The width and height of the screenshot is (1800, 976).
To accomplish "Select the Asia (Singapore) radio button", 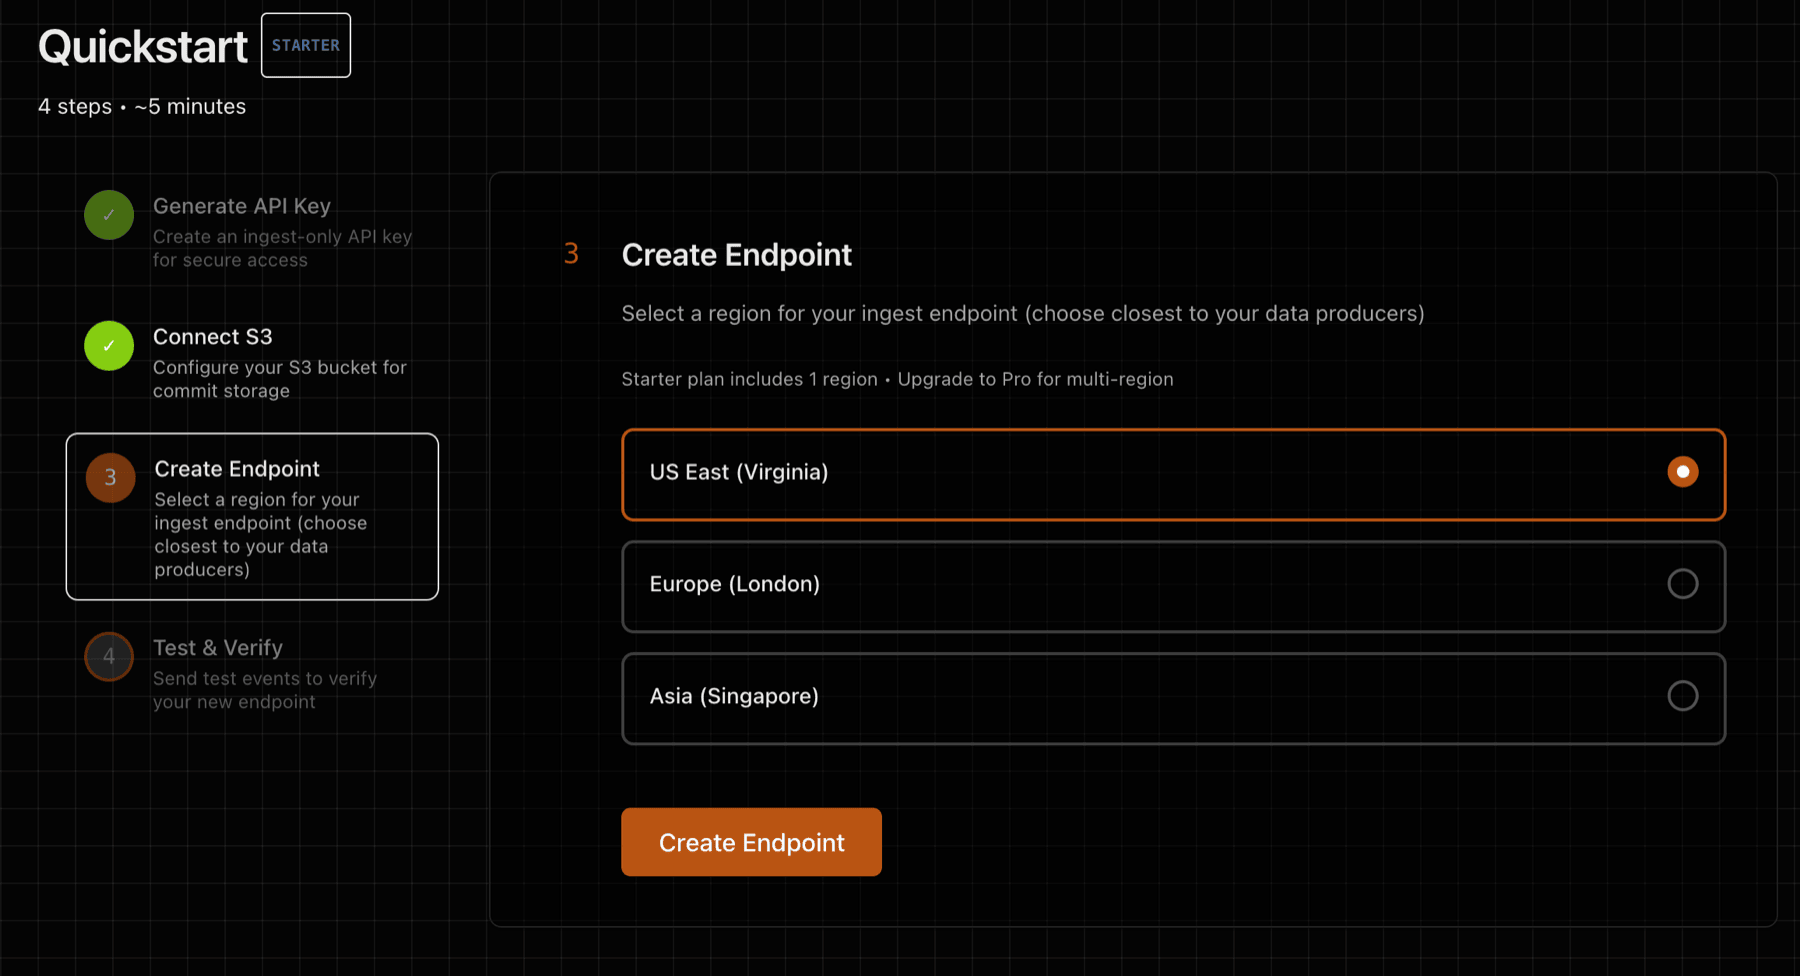I will pos(1684,695).
